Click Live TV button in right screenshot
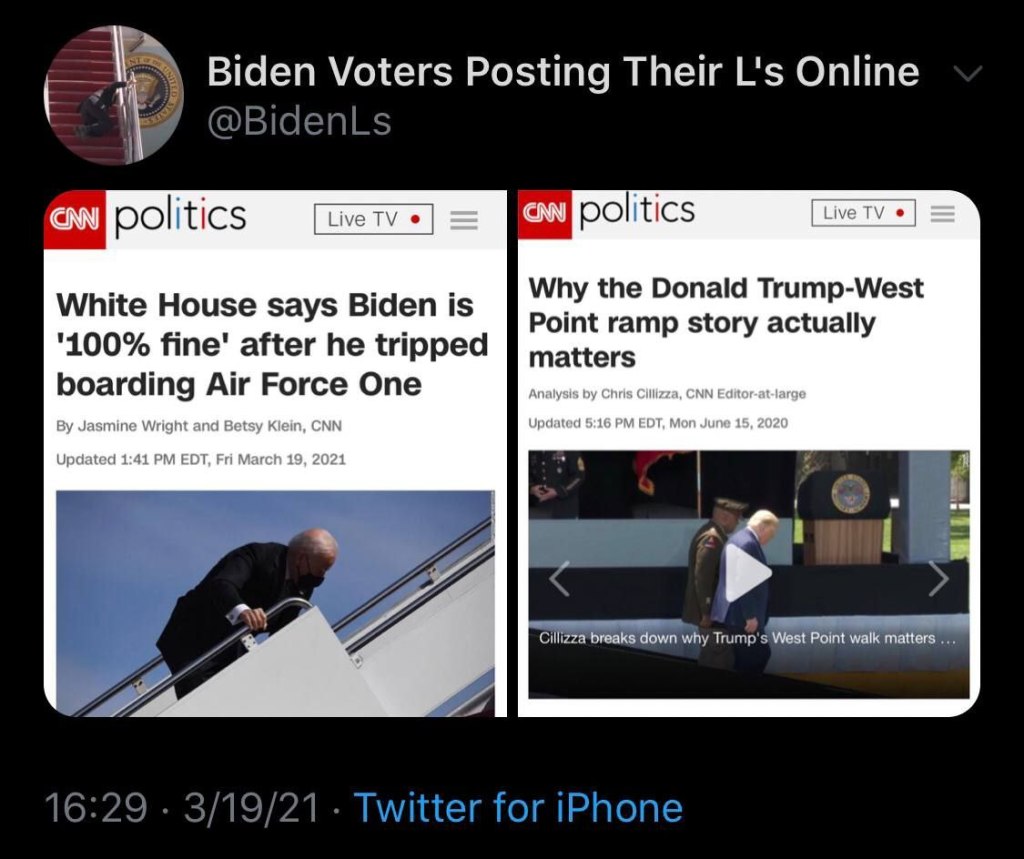Image resolution: width=1024 pixels, height=859 pixels. pos(863,213)
